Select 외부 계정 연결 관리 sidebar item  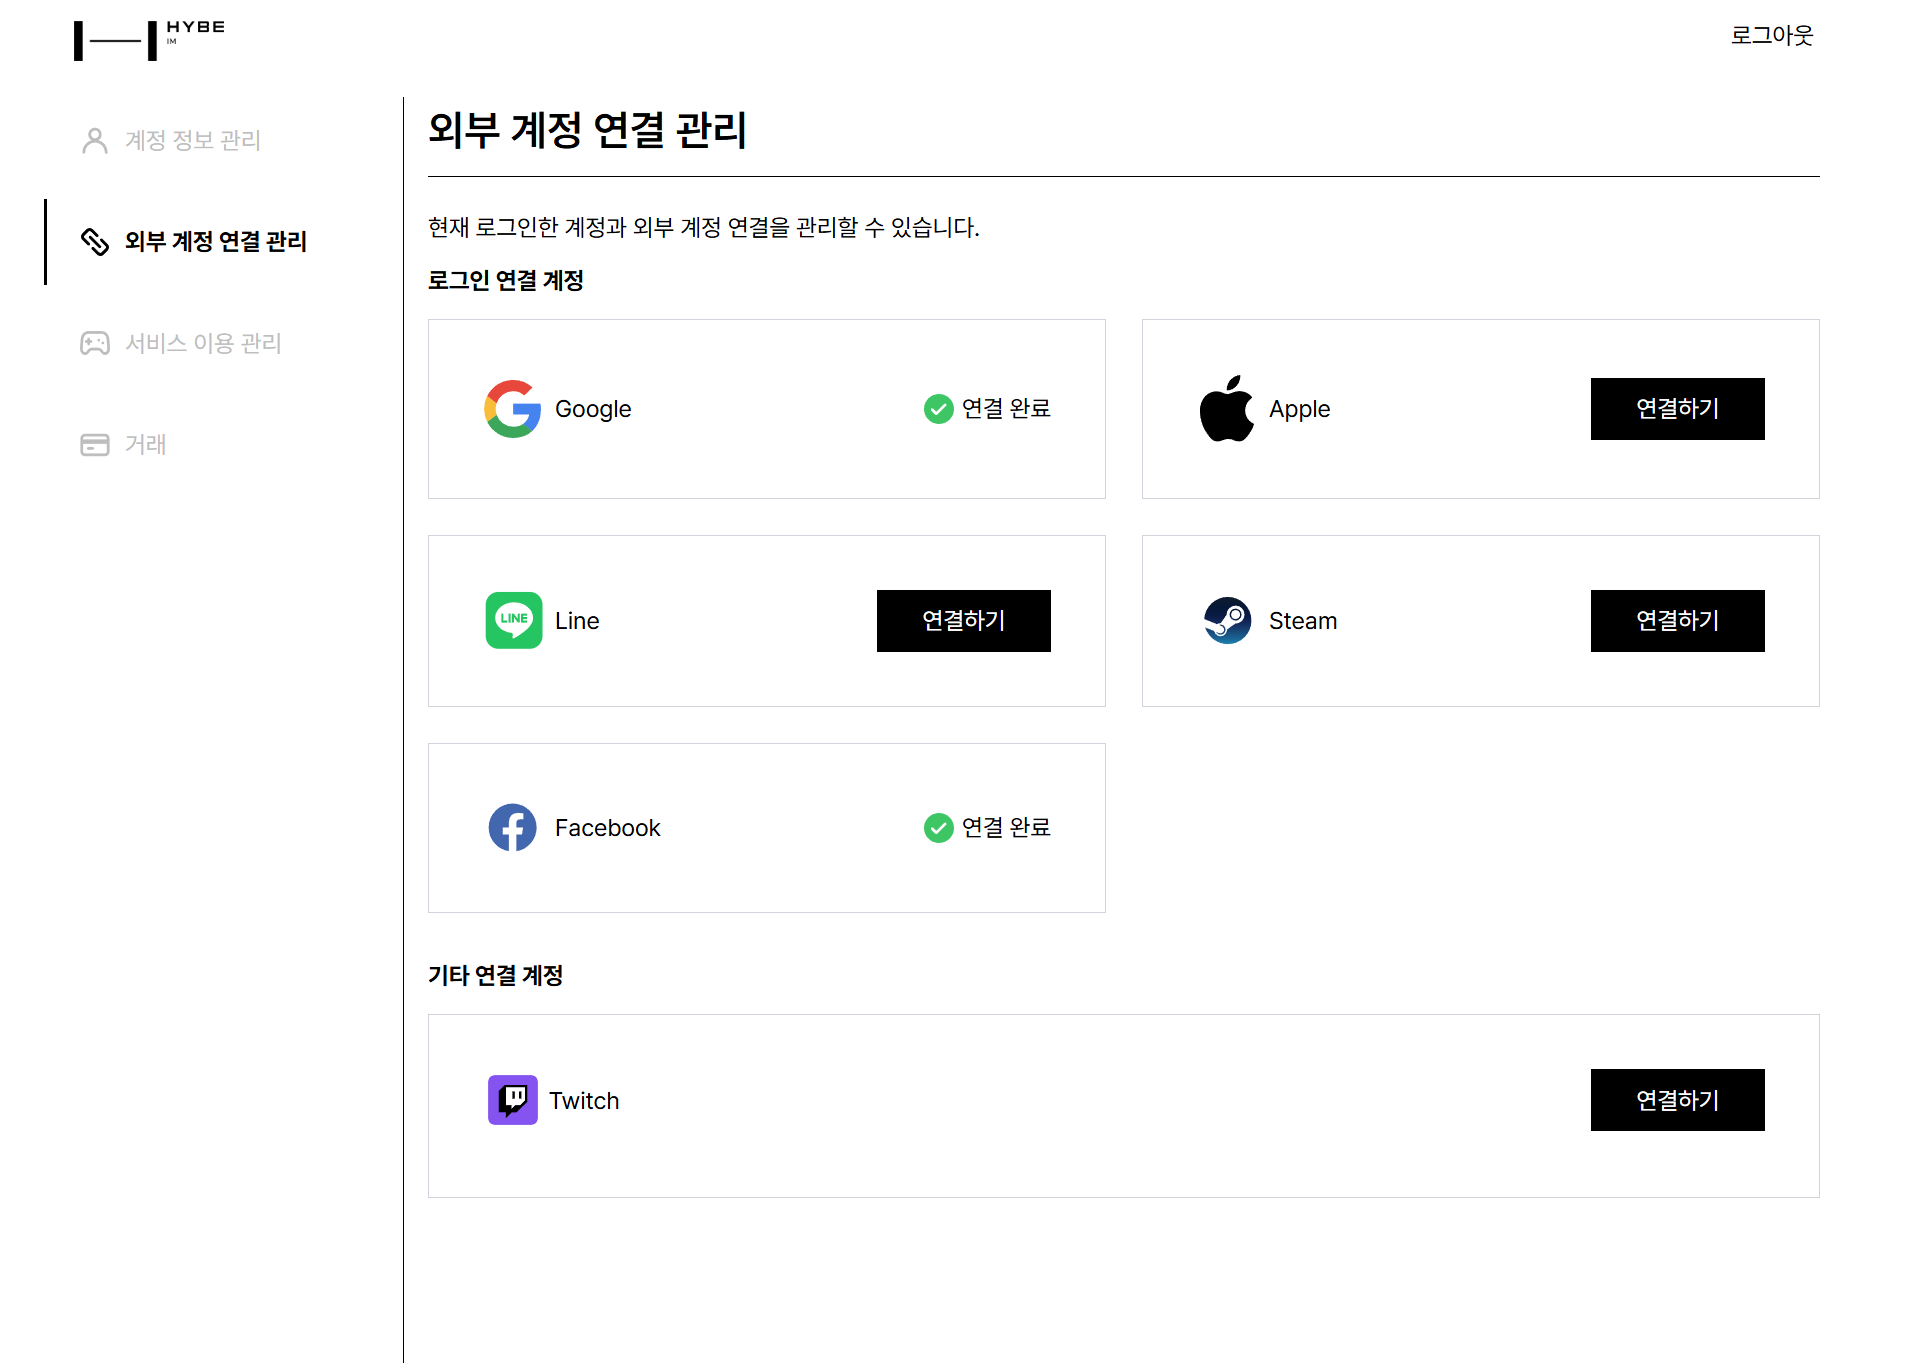215,242
